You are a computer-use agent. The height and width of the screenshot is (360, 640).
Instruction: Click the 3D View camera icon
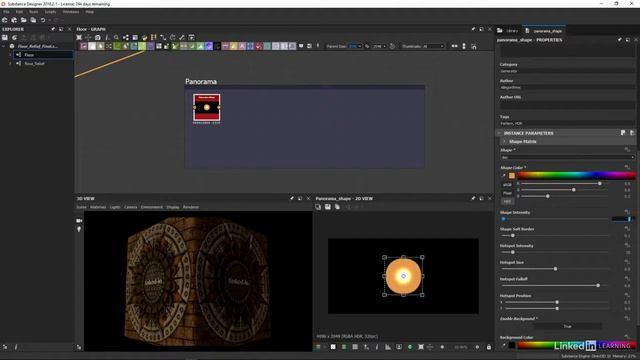[x=79, y=221]
